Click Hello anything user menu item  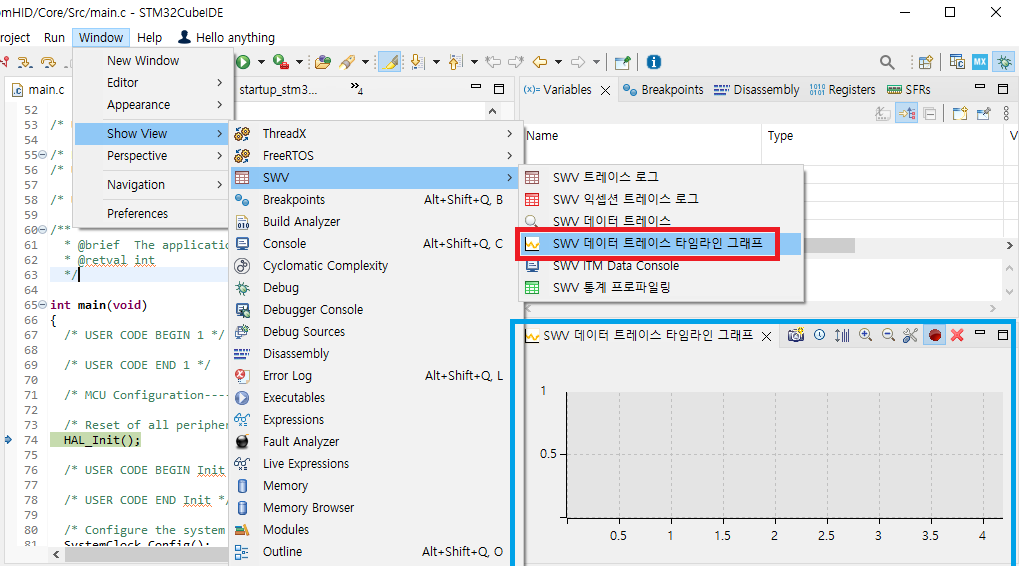click(226, 38)
